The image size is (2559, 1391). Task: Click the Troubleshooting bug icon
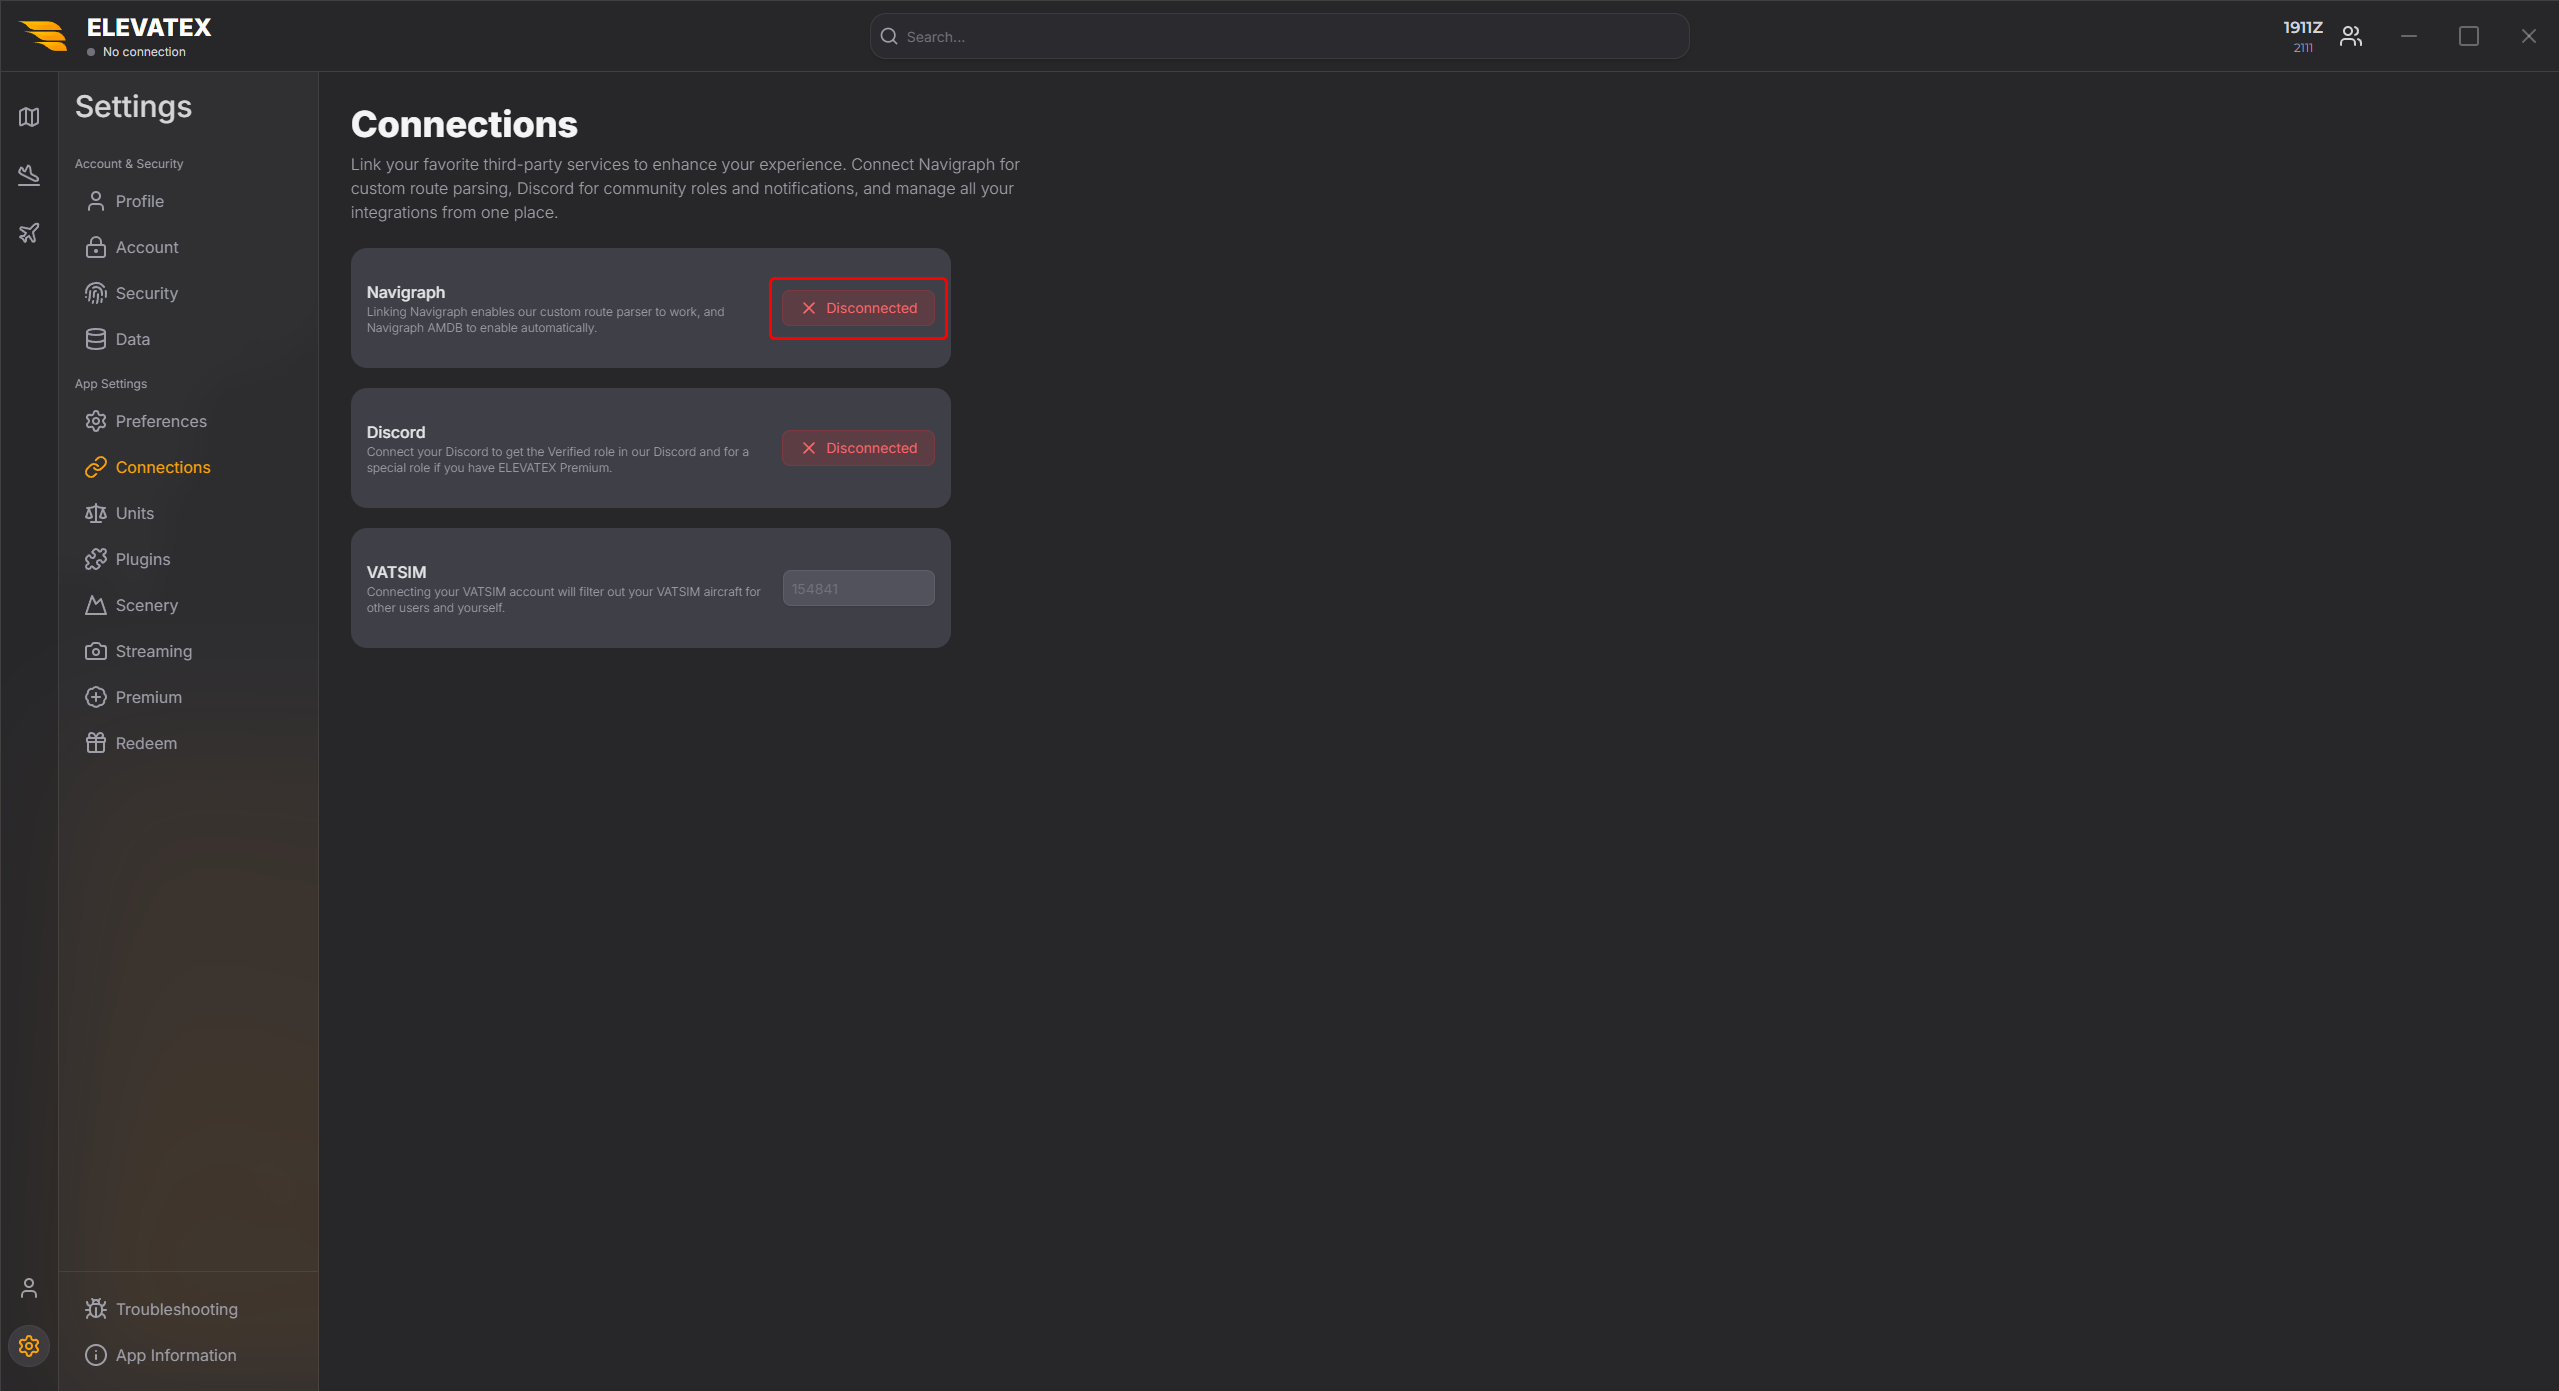pyautogui.click(x=96, y=1309)
